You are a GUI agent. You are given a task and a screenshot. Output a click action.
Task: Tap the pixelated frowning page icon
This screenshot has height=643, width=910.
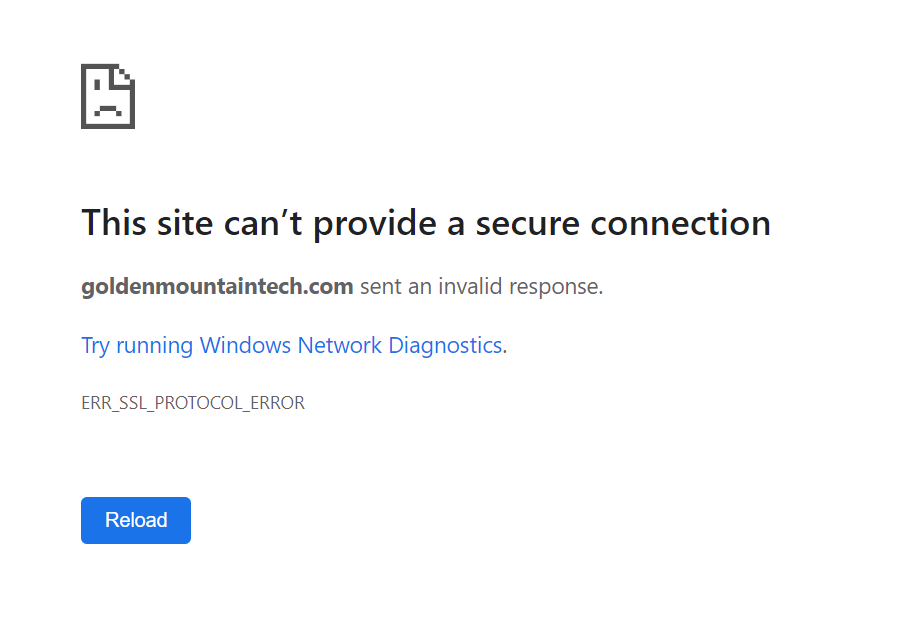[108, 96]
